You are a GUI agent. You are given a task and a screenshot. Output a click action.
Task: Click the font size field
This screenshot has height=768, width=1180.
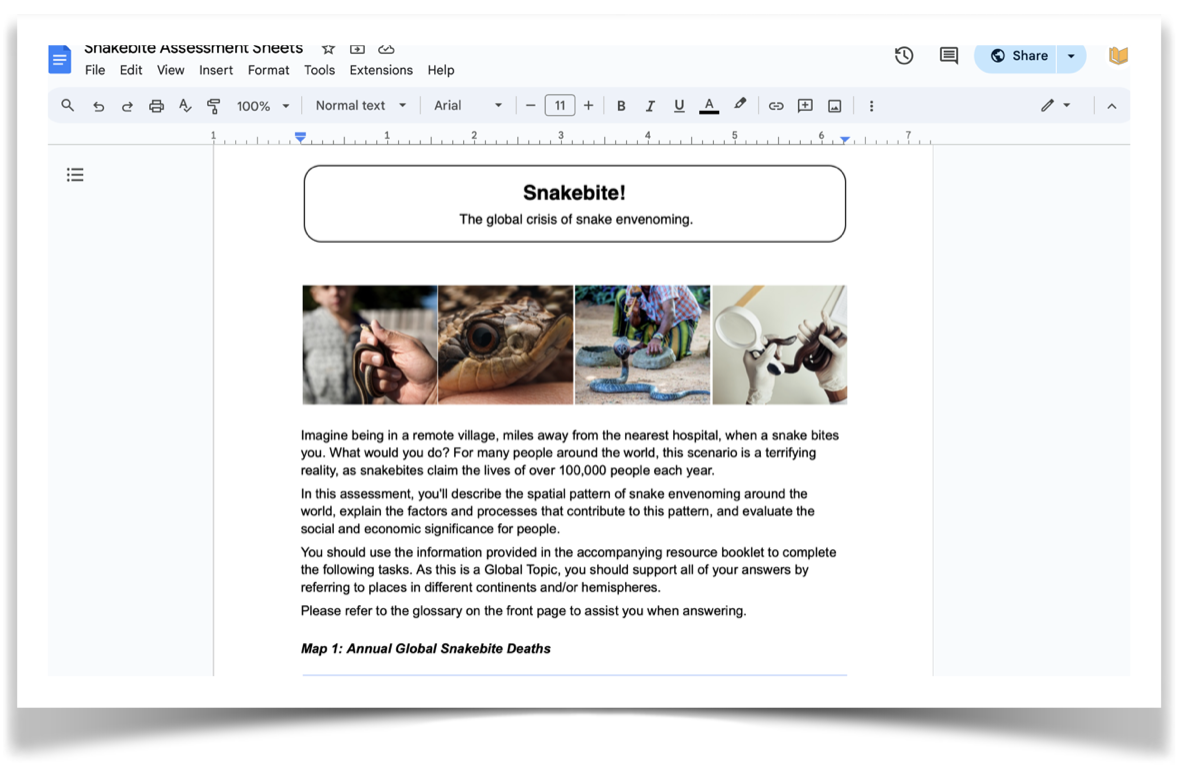pyautogui.click(x=560, y=105)
